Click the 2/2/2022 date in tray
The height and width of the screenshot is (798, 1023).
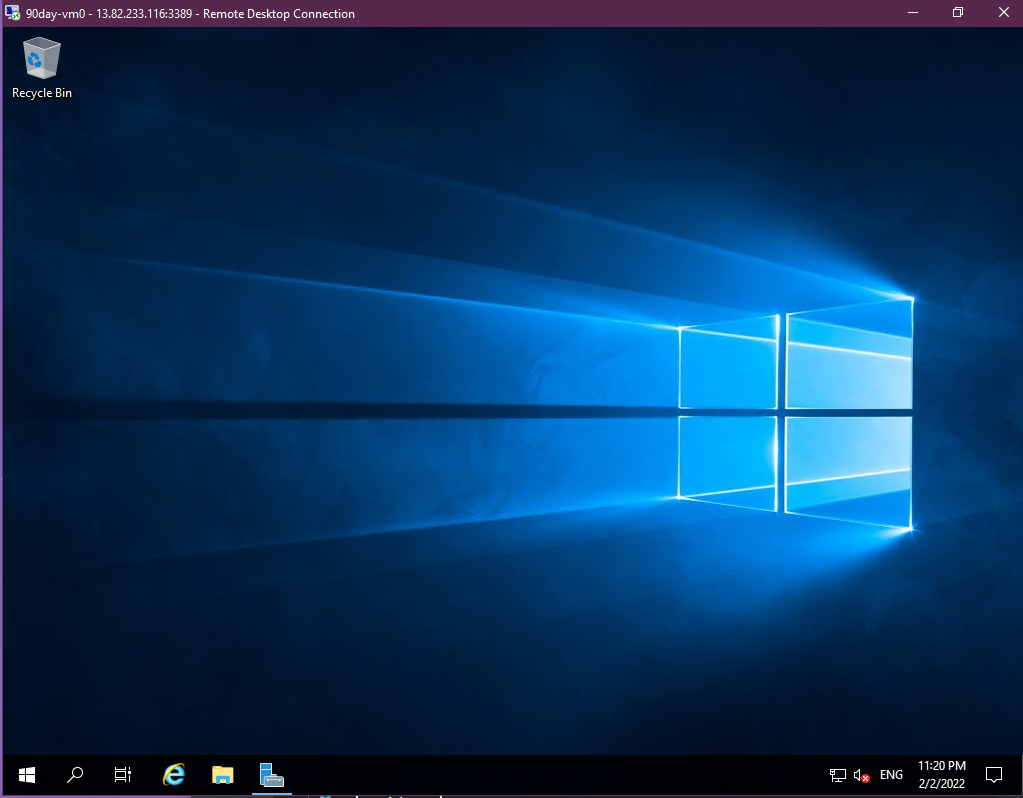(x=941, y=784)
